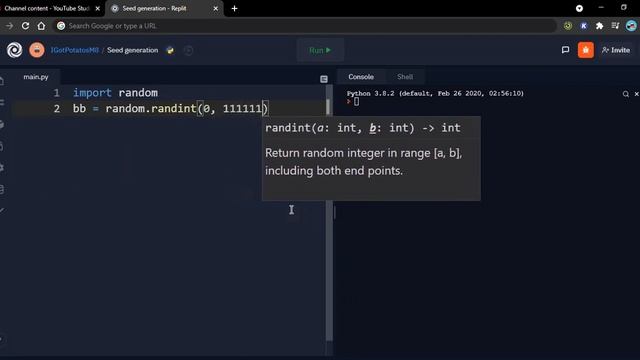
Task: Select the main.py editor tab
Action: [36, 77]
